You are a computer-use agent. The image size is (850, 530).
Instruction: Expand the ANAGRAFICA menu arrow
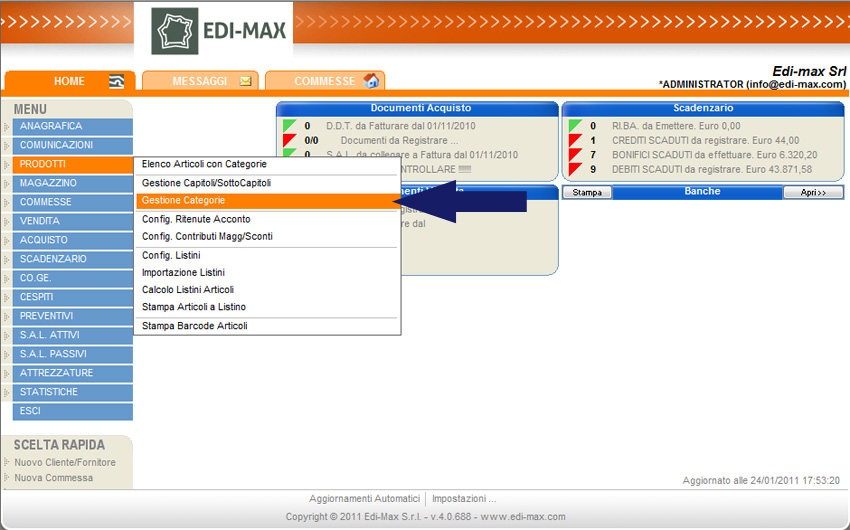[6, 127]
